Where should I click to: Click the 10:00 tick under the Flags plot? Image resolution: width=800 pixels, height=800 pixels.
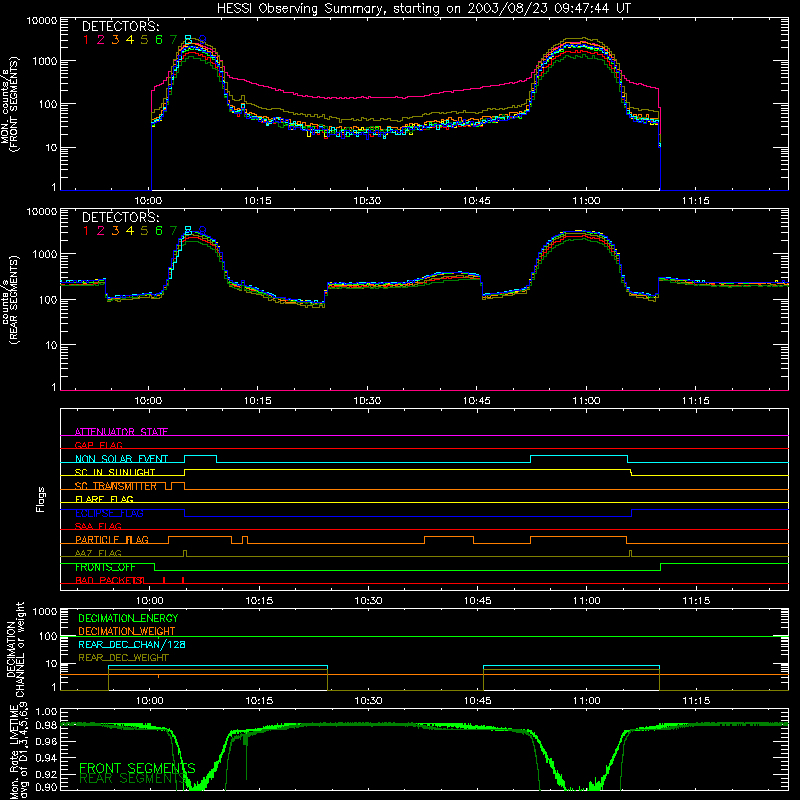(x=149, y=601)
